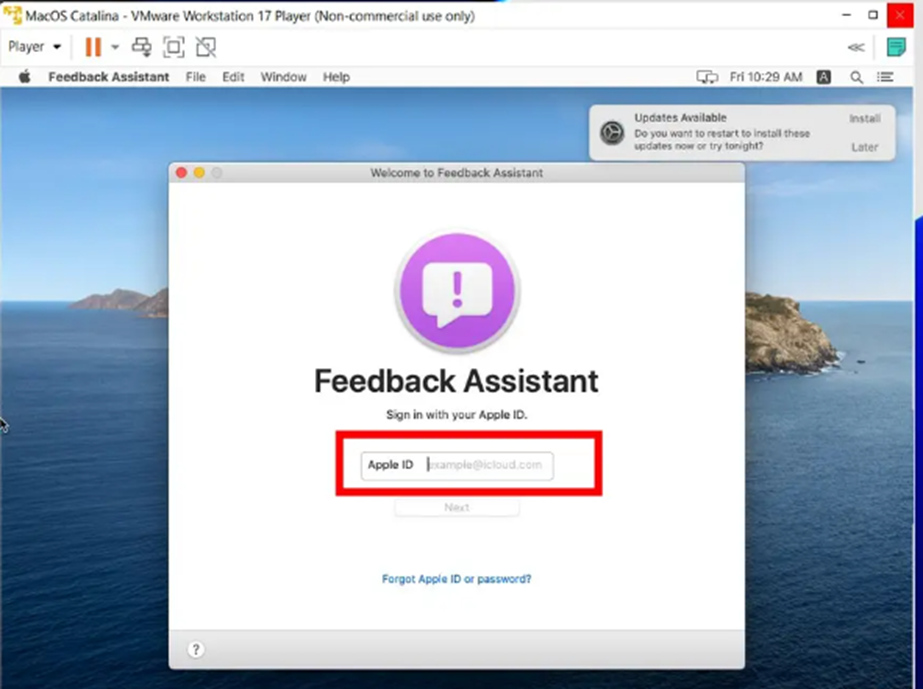Open the Apple menu

pyautogui.click(x=25, y=77)
